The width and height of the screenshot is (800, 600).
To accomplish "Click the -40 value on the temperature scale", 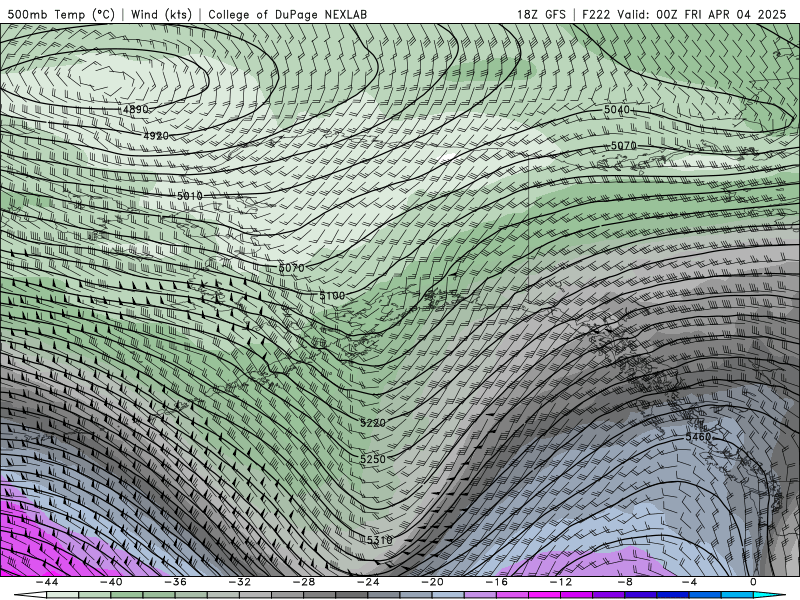I will (x=111, y=582).
